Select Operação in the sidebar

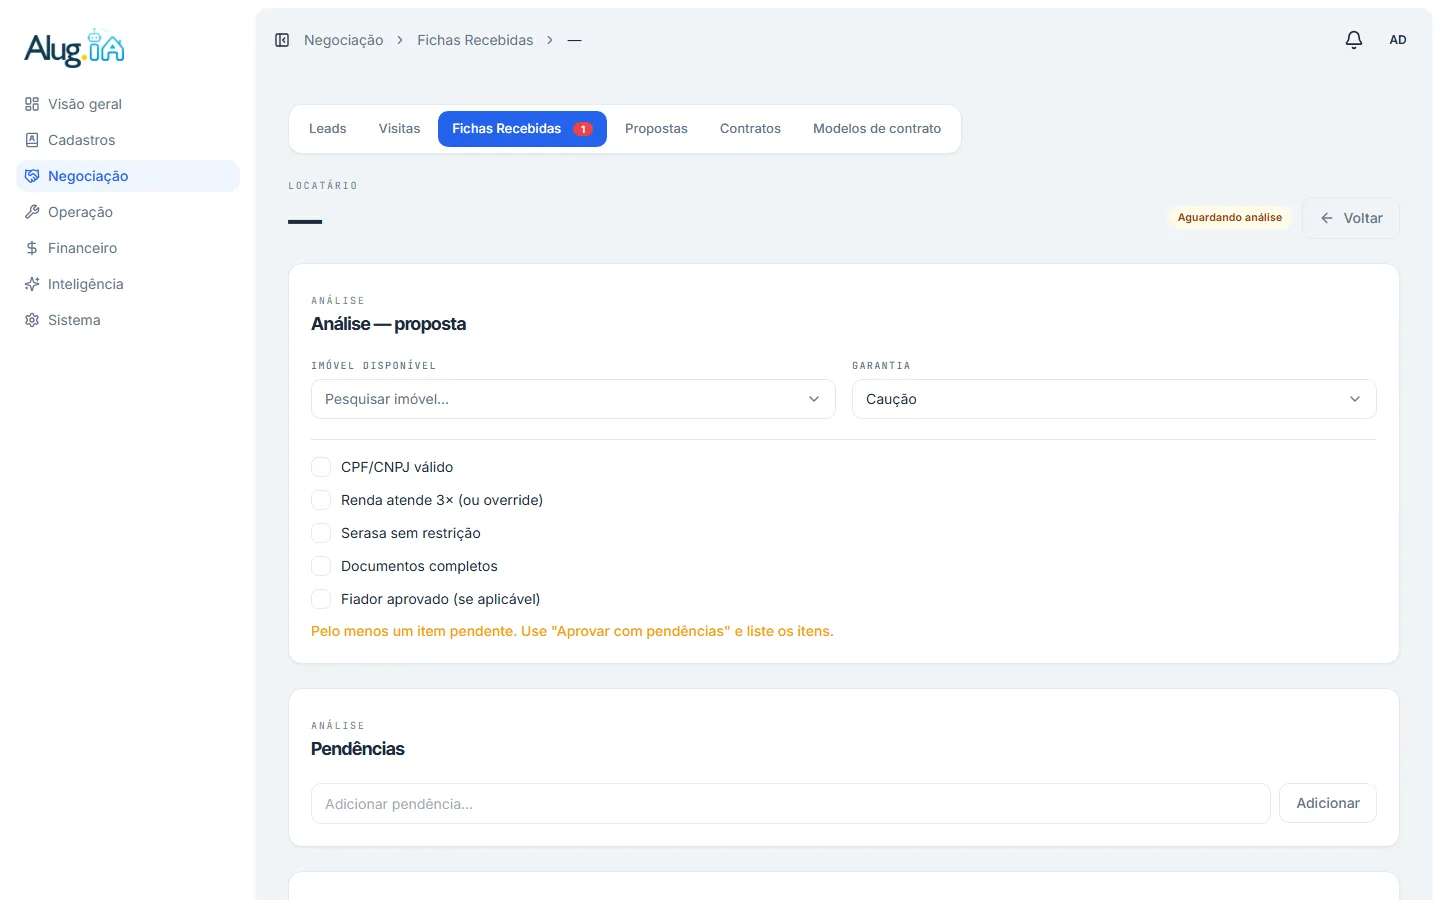128,212
